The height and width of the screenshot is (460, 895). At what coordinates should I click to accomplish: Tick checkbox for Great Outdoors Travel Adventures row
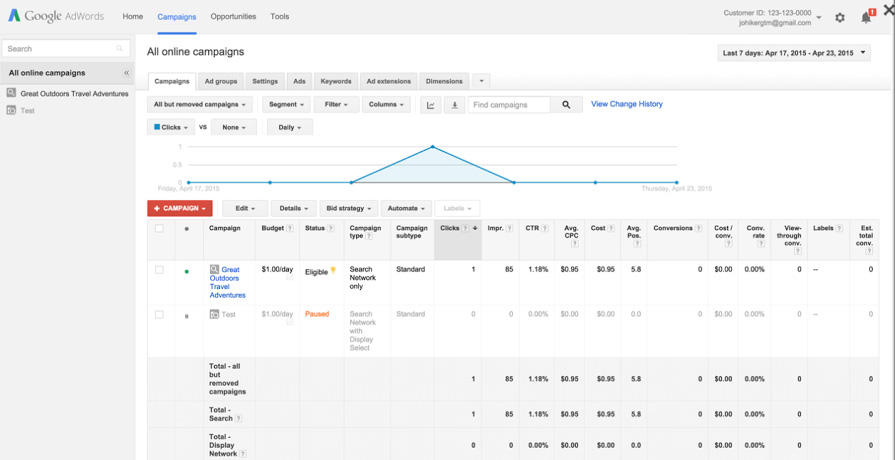click(159, 270)
